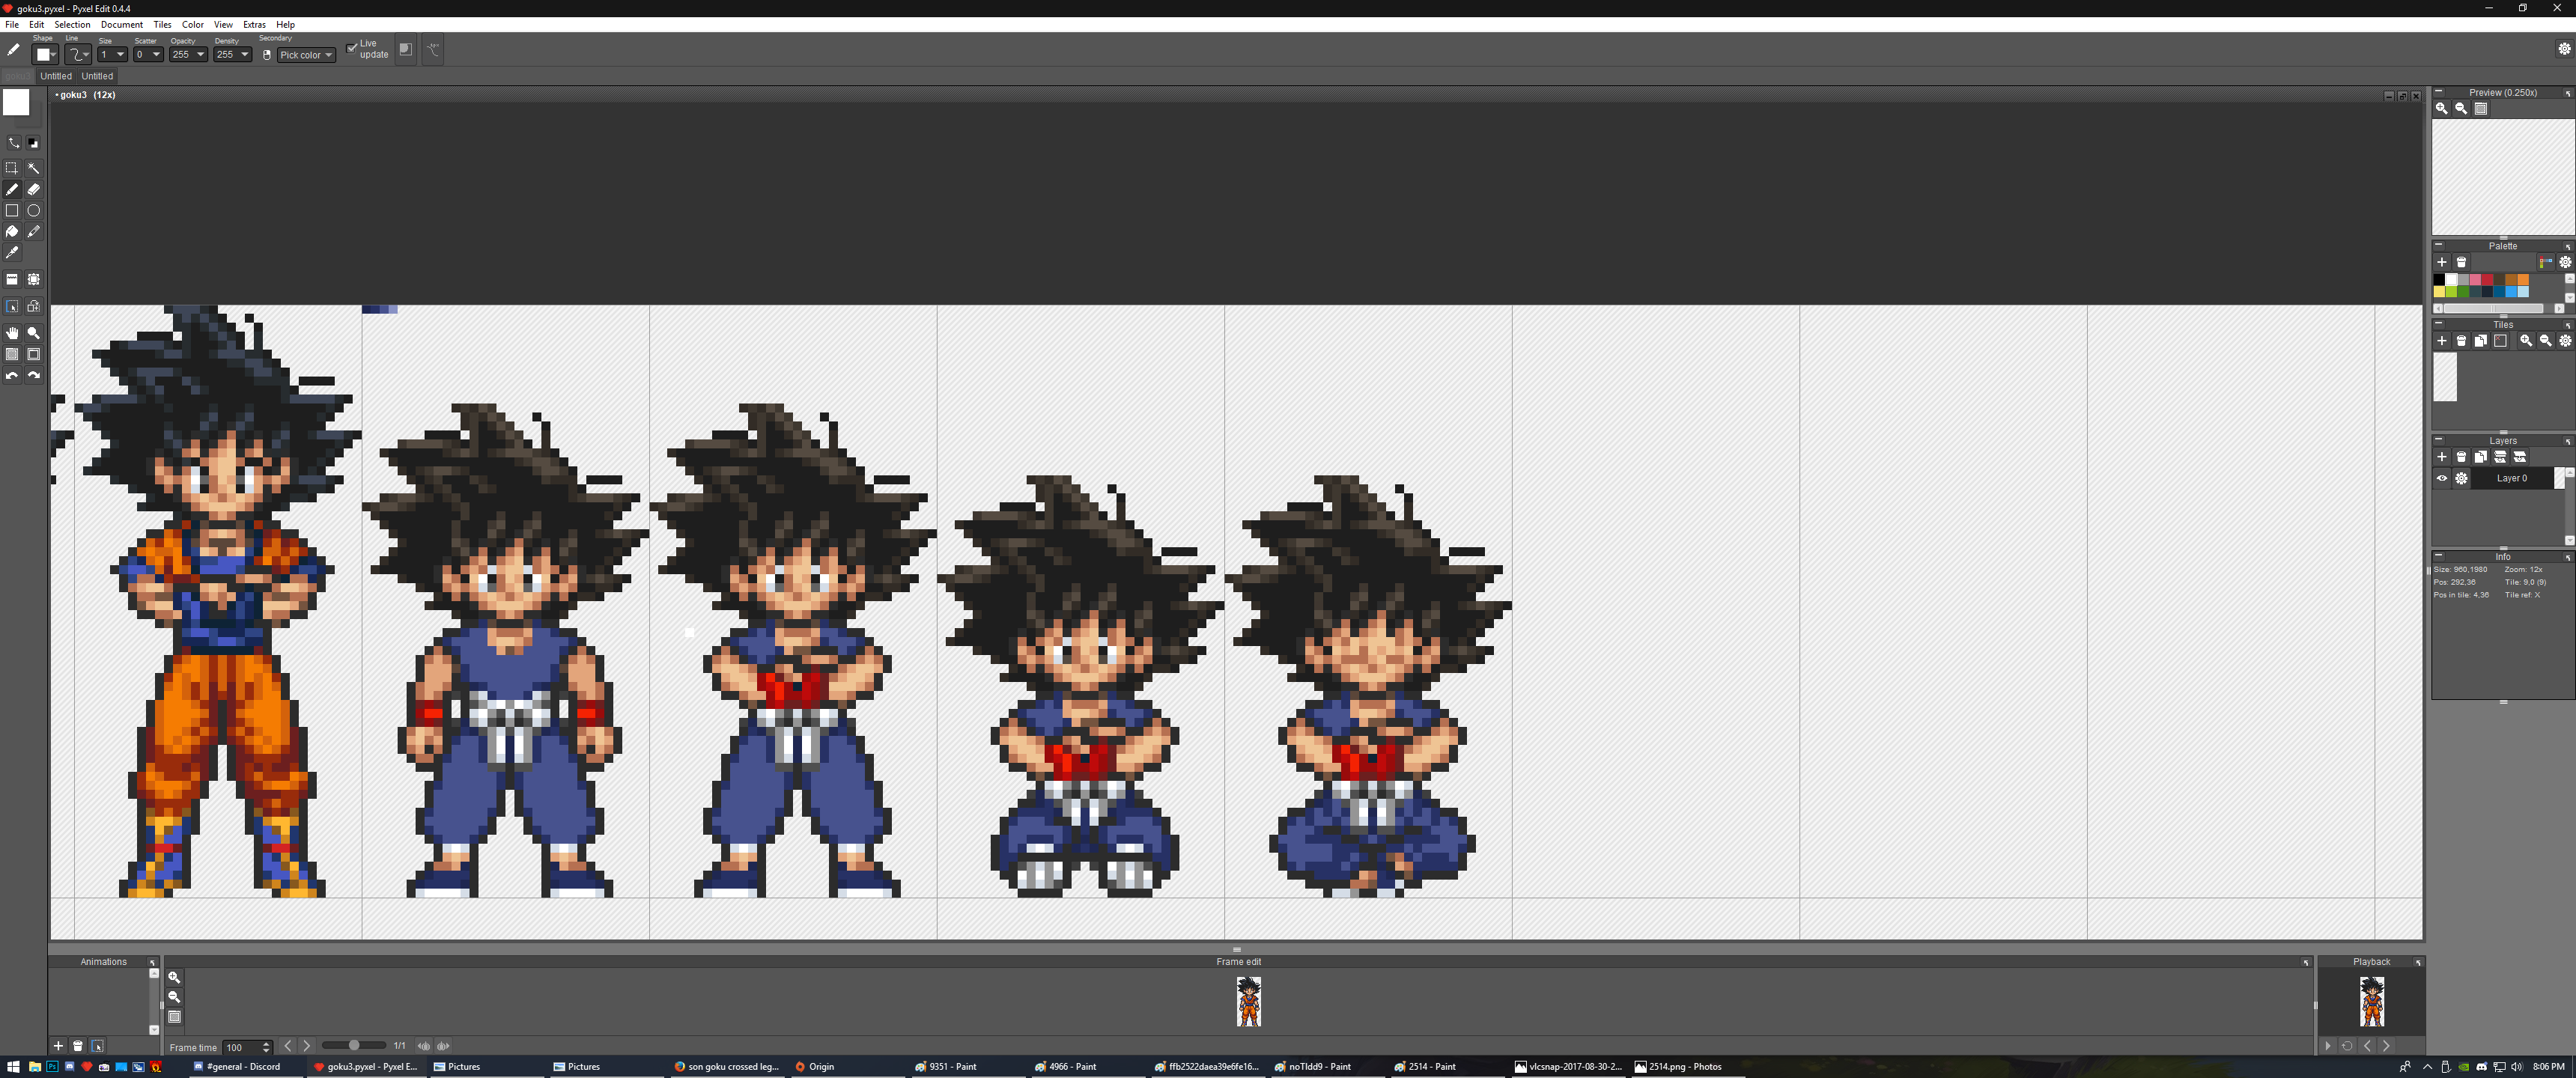The width and height of the screenshot is (2576, 1078).
Task: Open the brush Shape dropdown
Action: pos(46,54)
